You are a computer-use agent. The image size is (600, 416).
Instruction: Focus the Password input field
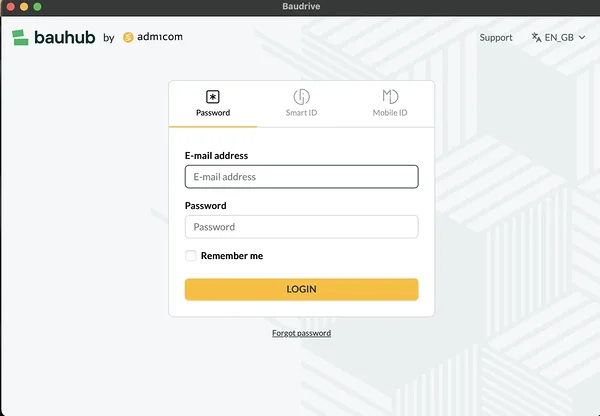(301, 227)
